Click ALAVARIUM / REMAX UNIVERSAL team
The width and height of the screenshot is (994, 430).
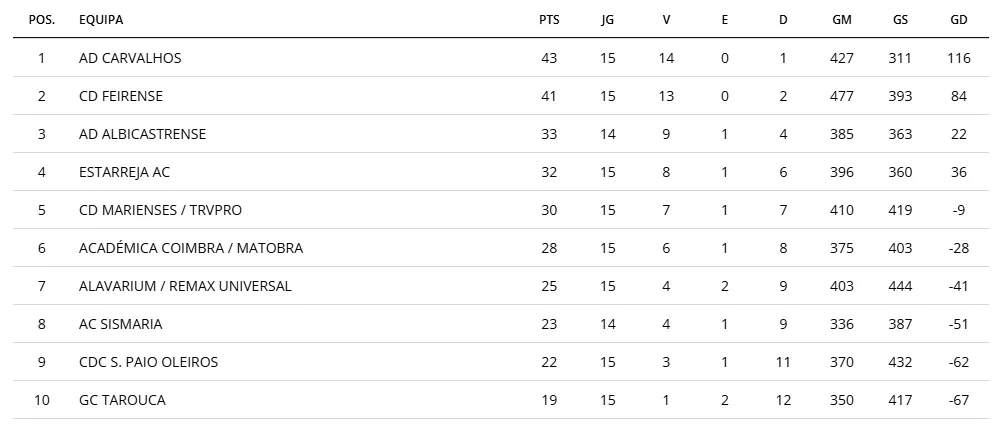[185, 286]
